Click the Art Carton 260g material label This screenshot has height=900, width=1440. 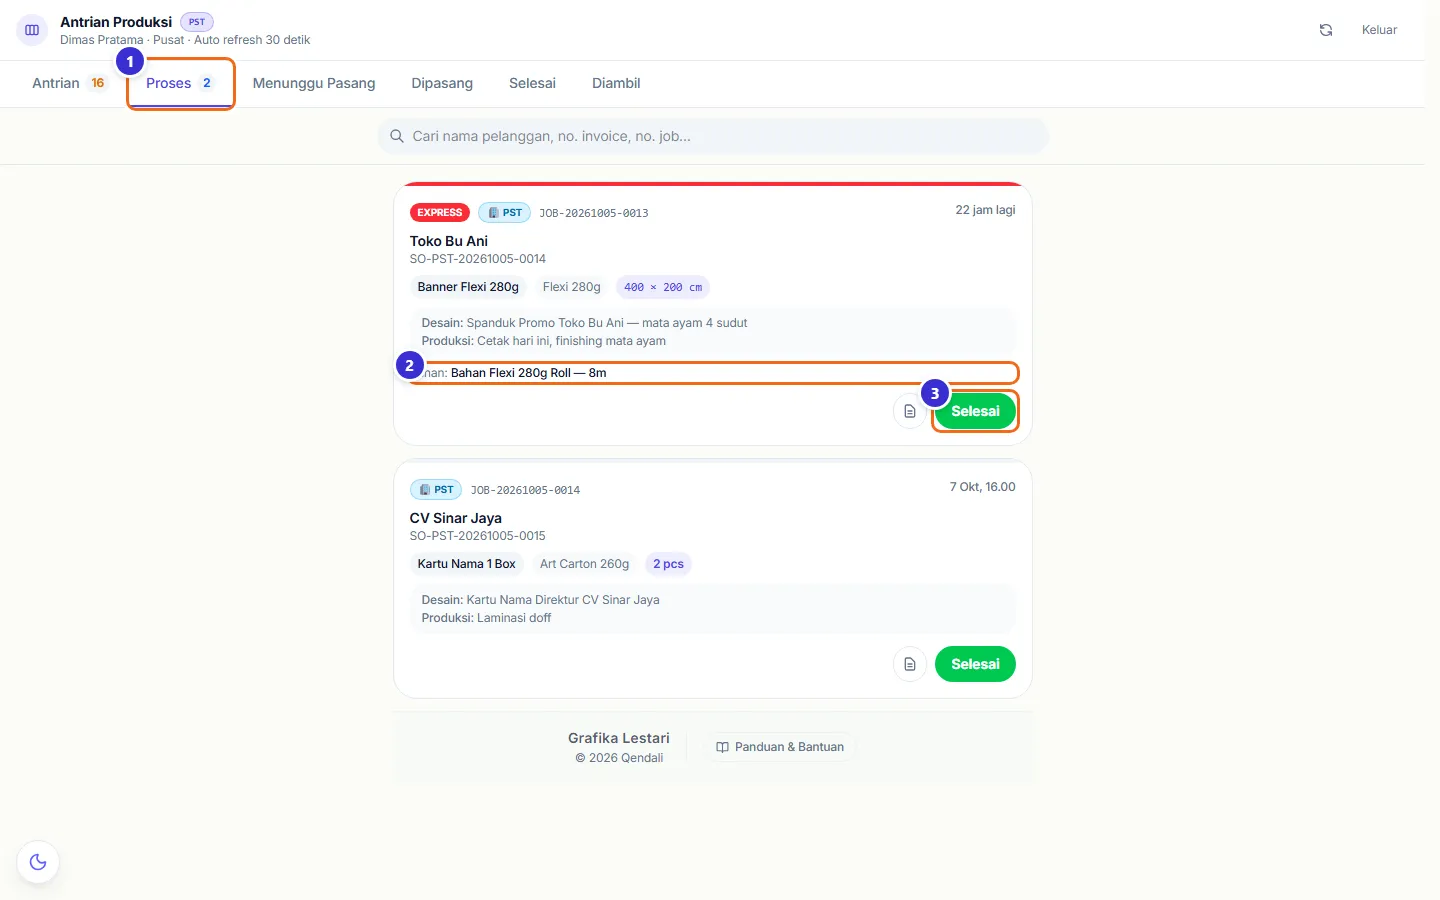(585, 564)
